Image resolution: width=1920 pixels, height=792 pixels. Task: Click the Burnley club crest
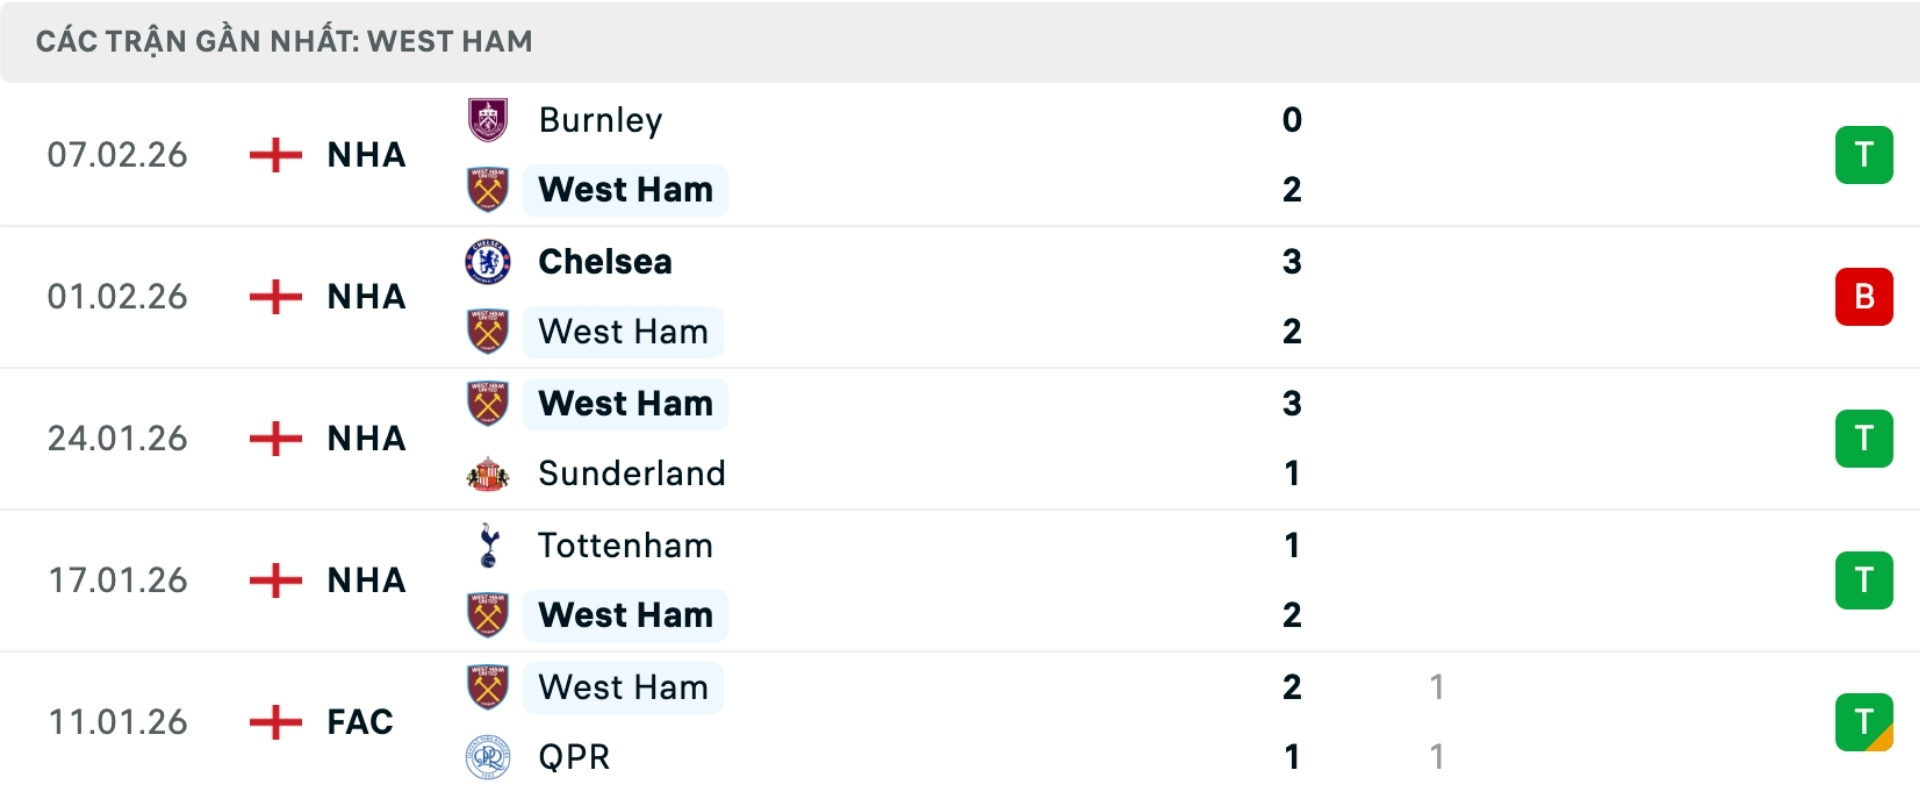coord(487,120)
